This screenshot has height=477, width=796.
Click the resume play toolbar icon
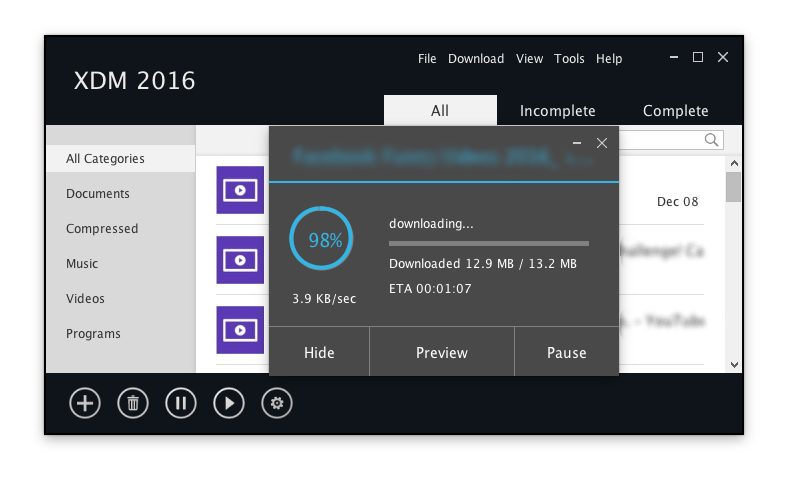coord(228,403)
